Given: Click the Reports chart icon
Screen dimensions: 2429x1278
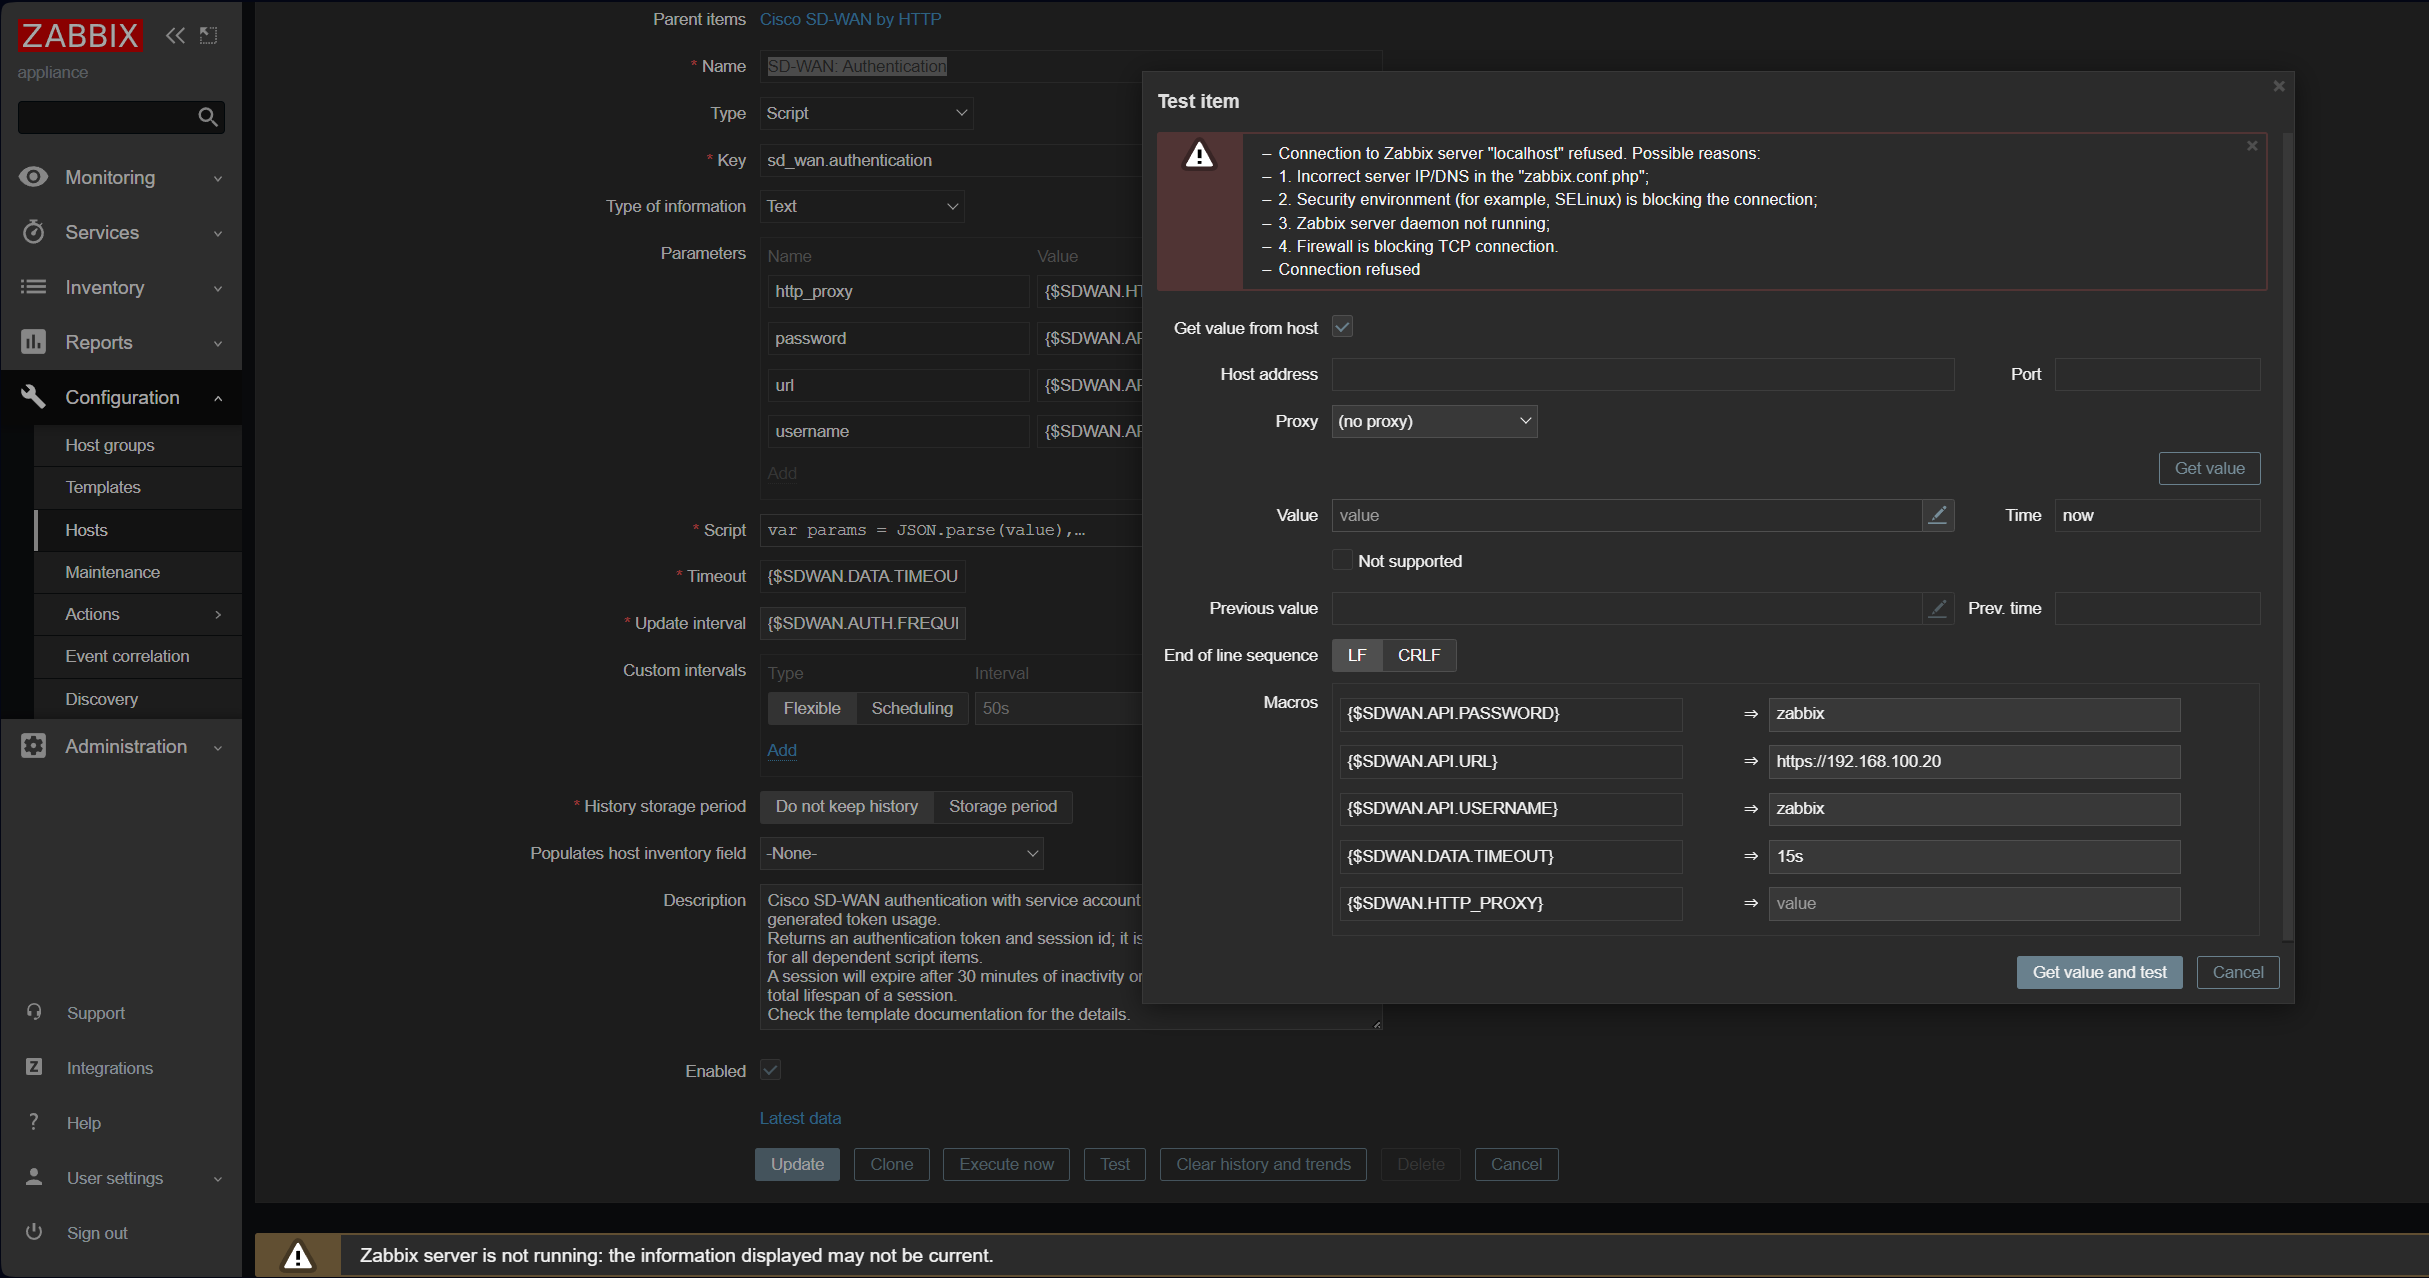Looking at the screenshot, I should point(33,342).
